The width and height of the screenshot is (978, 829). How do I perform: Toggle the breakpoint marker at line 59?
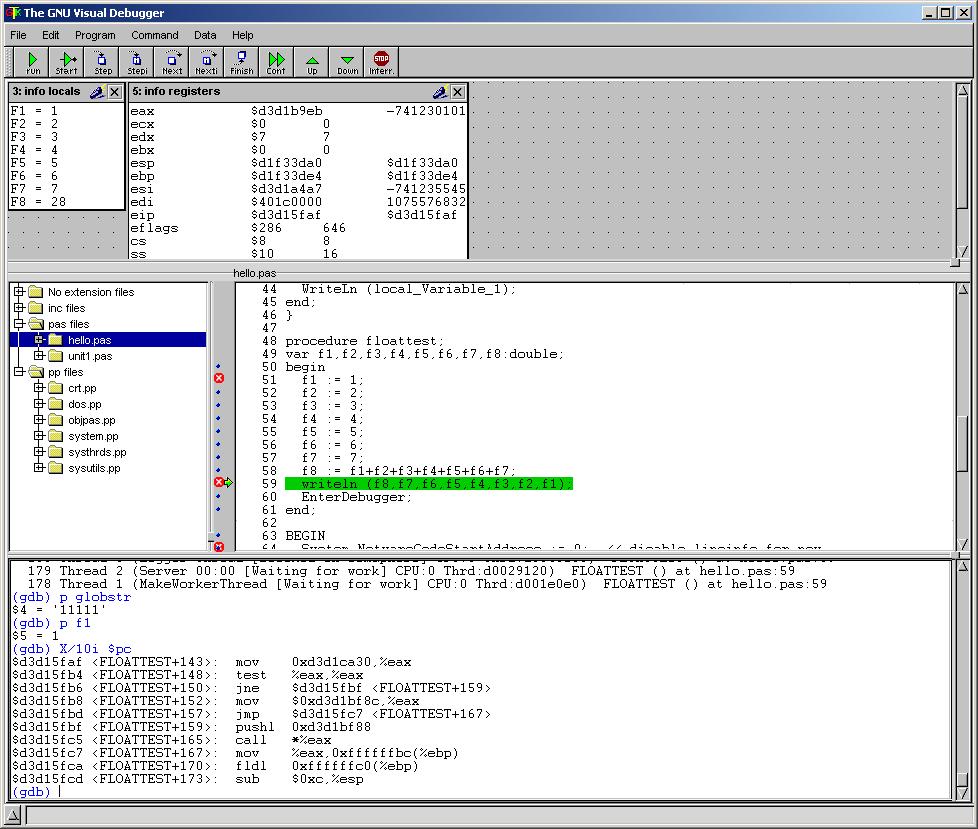tap(219, 482)
